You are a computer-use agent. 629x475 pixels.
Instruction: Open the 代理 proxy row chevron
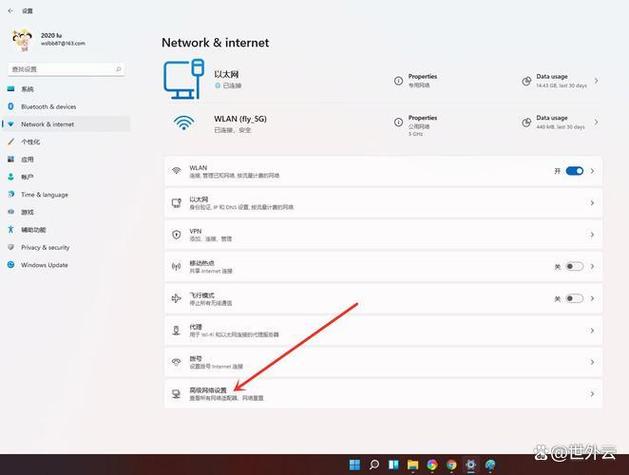(x=592, y=330)
